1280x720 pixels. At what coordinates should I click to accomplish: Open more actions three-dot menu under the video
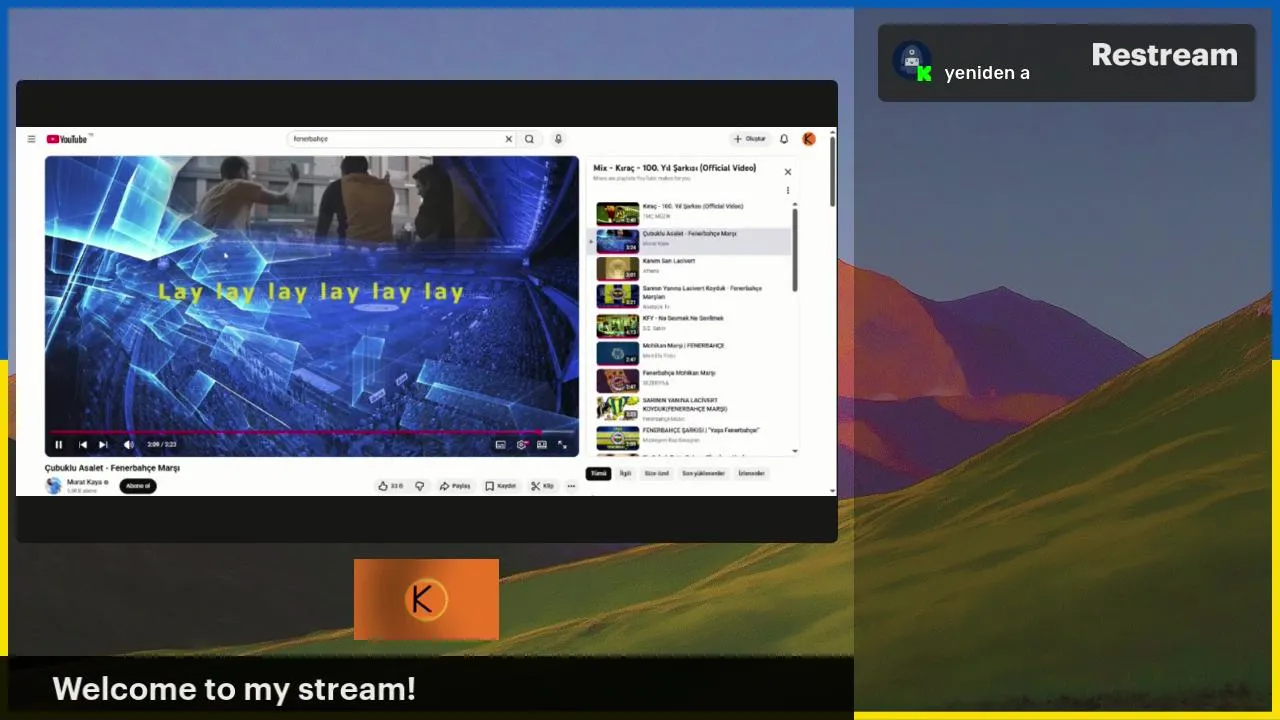(x=571, y=486)
